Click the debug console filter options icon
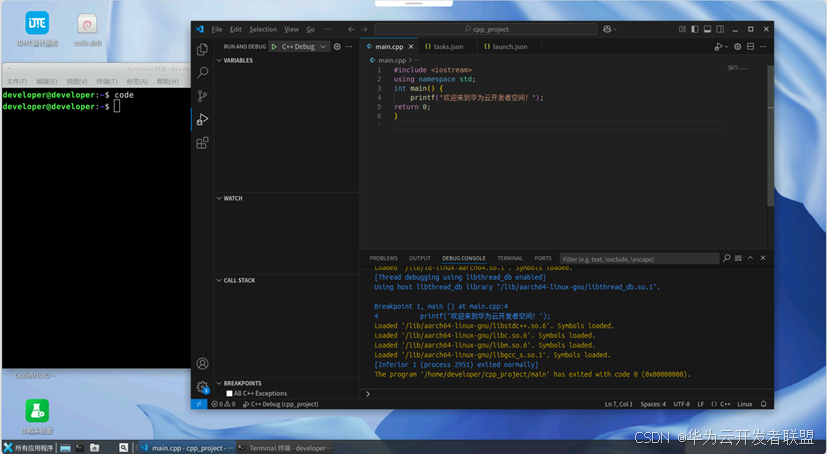Image resolution: width=827 pixels, height=454 pixels. click(727, 258)
